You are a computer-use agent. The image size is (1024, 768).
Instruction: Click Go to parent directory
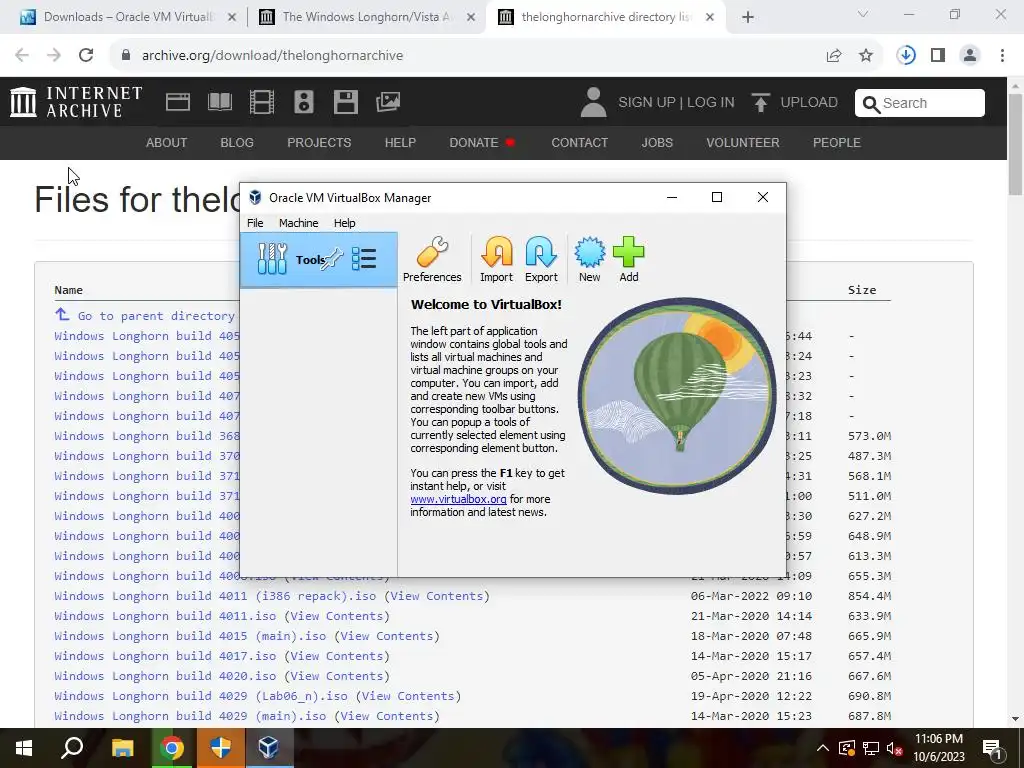click(x=156, y=316)
